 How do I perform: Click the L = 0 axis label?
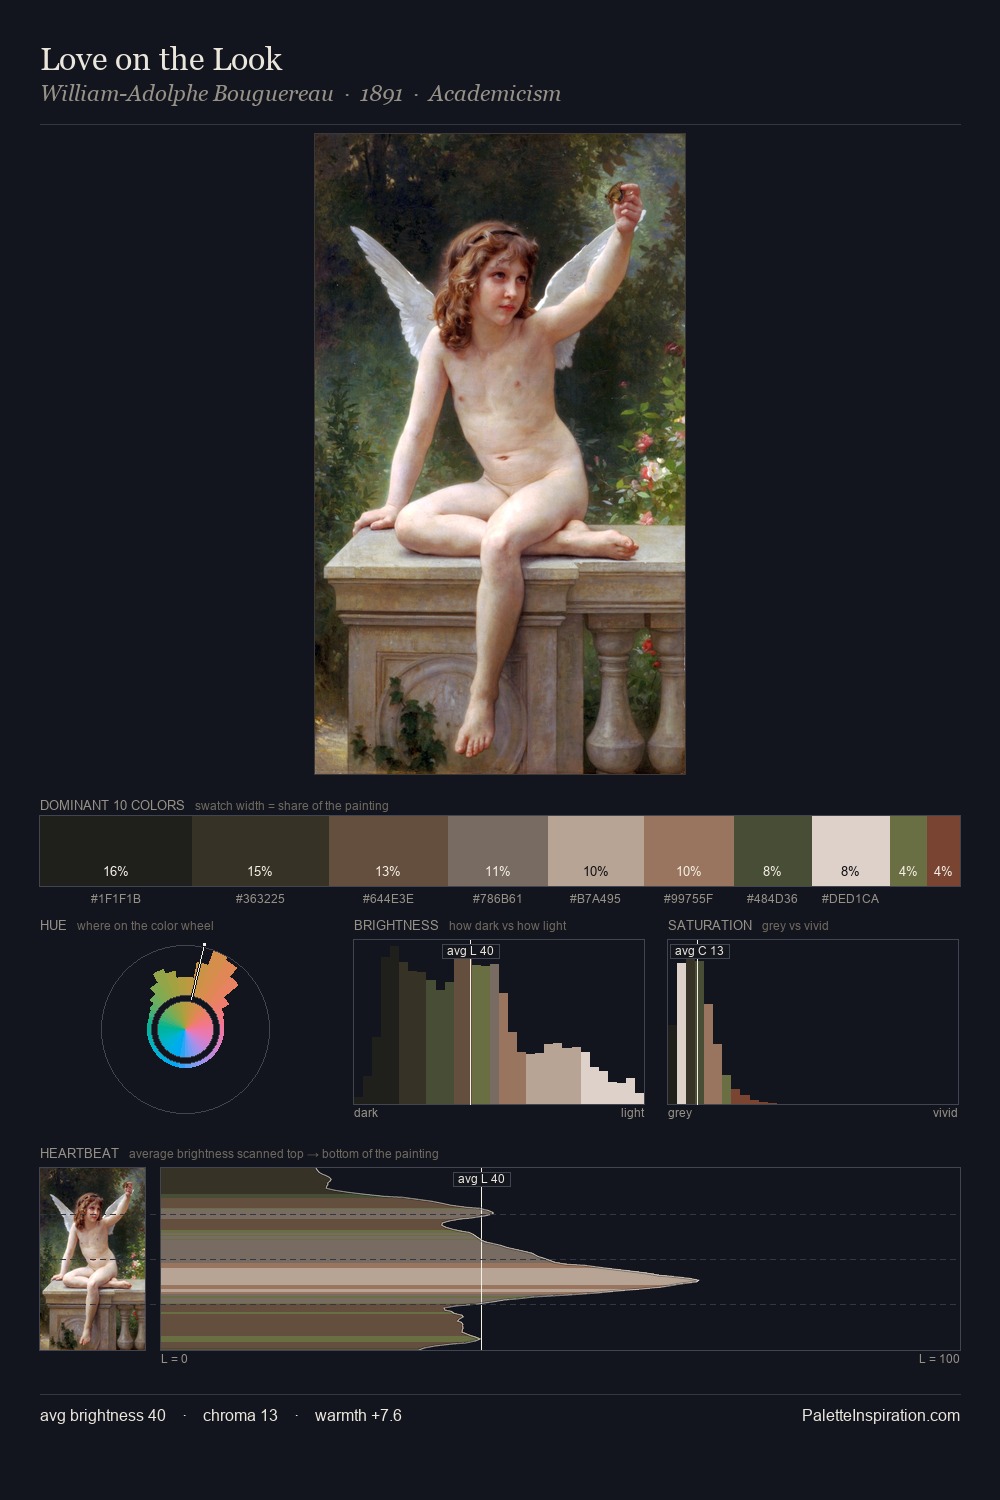coord(174,1359)
